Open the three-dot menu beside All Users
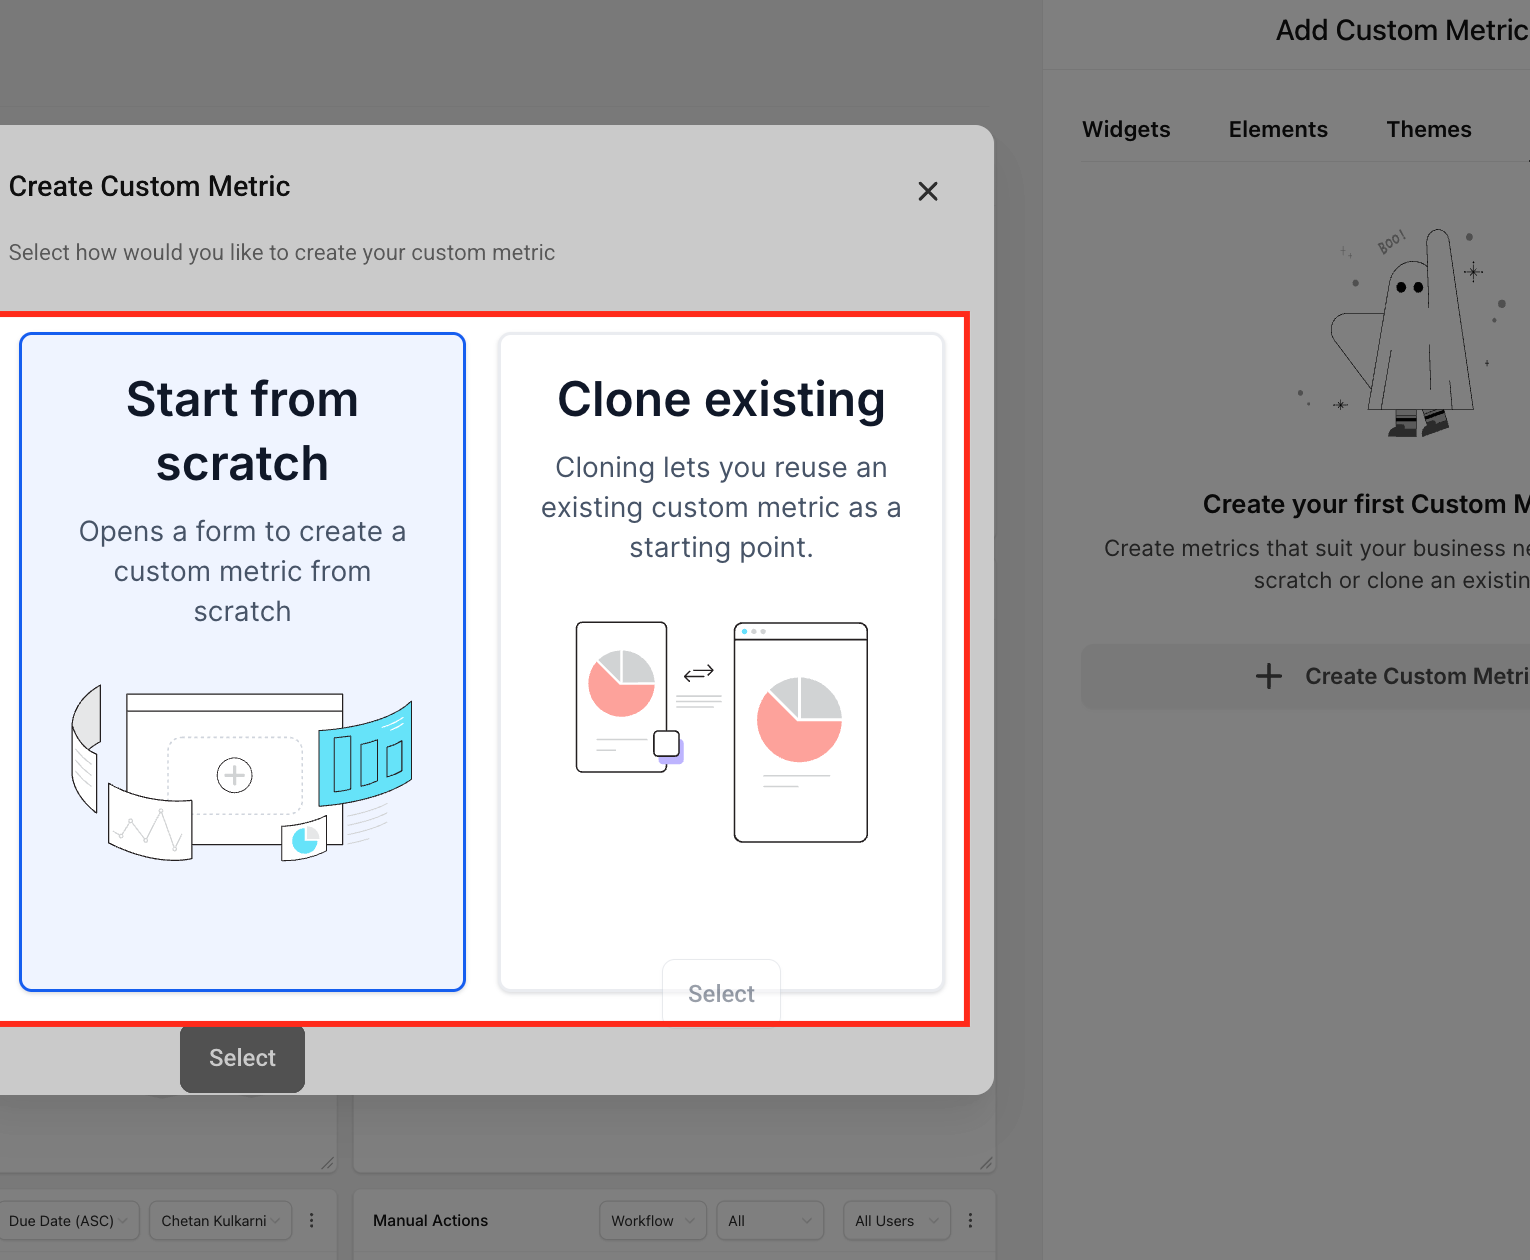The height and width of the screenshot is (1260, 1530). [x=970, y=1221]
